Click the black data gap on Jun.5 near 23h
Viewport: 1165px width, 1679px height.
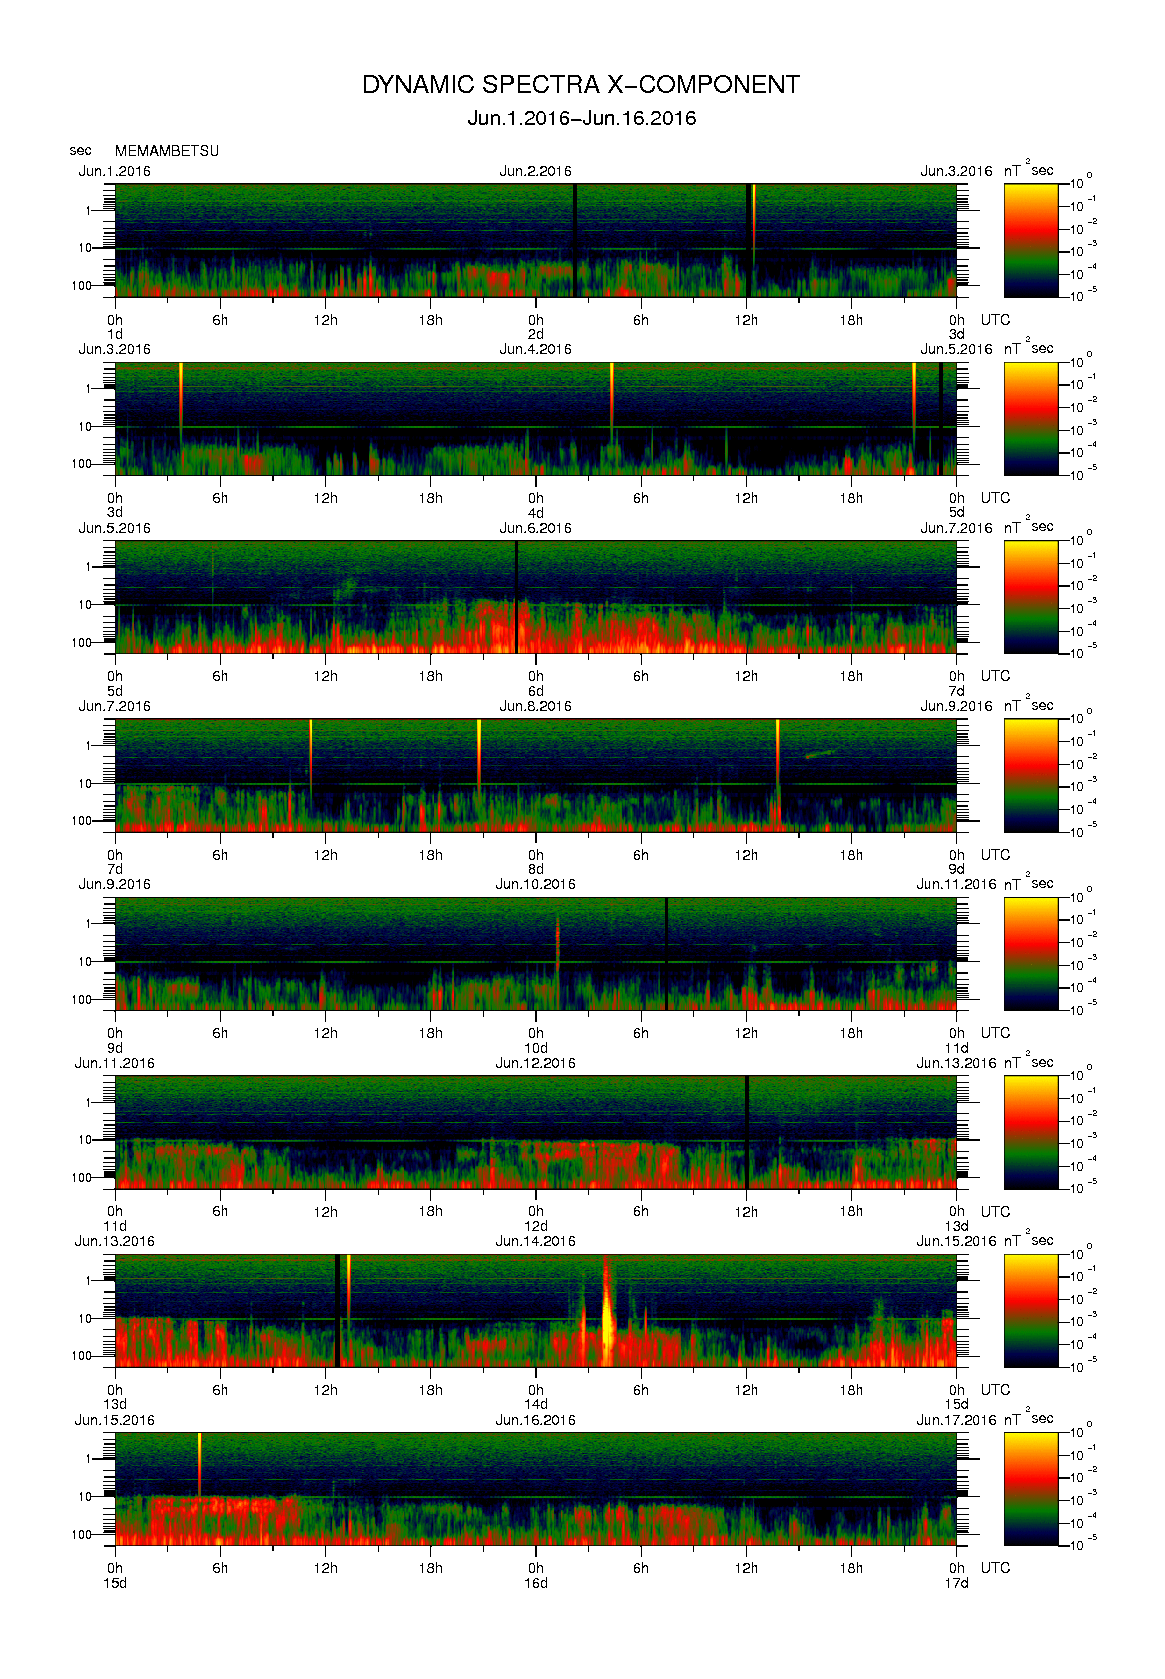tap(516, 597)
